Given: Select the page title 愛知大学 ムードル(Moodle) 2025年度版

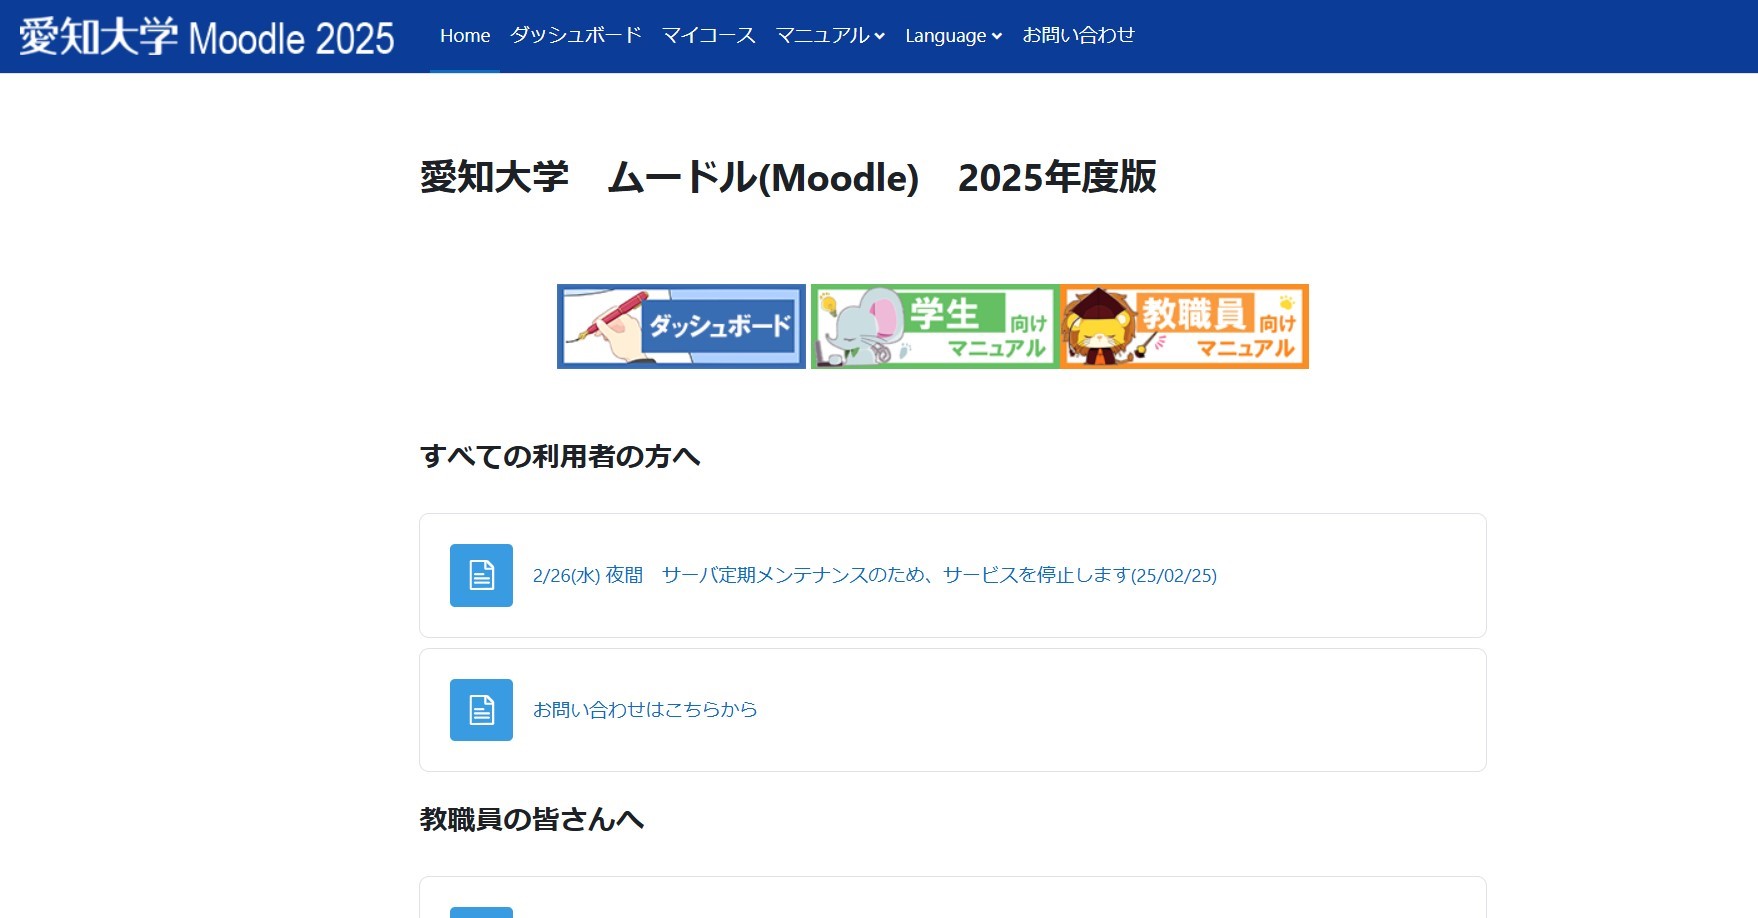Looking at the screenshot, I should [788, 178].
